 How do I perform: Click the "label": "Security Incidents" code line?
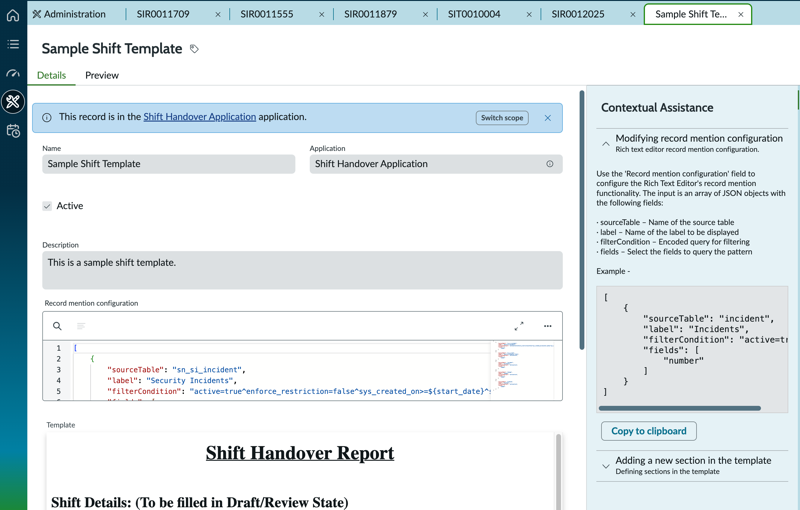click(172, 380)
